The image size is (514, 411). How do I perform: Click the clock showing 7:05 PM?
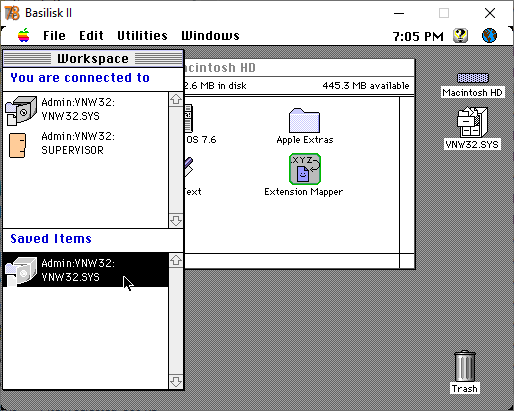pos(418,36)
